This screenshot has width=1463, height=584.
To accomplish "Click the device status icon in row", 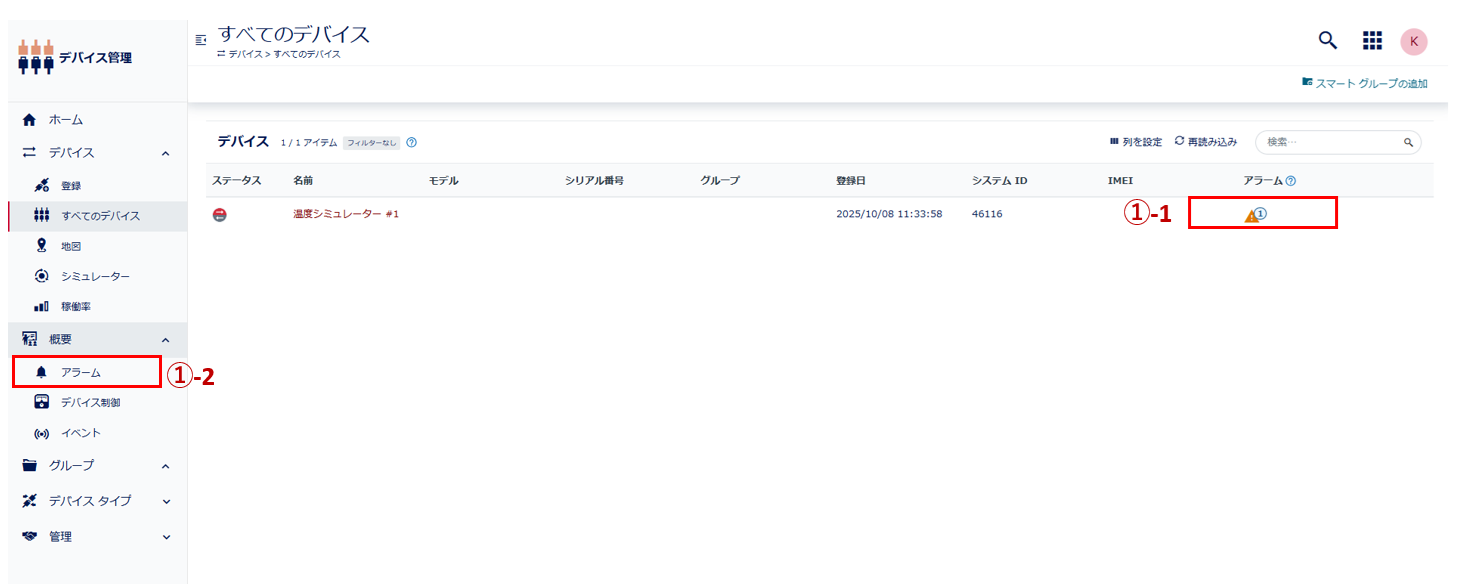I will tap(220, 214).
